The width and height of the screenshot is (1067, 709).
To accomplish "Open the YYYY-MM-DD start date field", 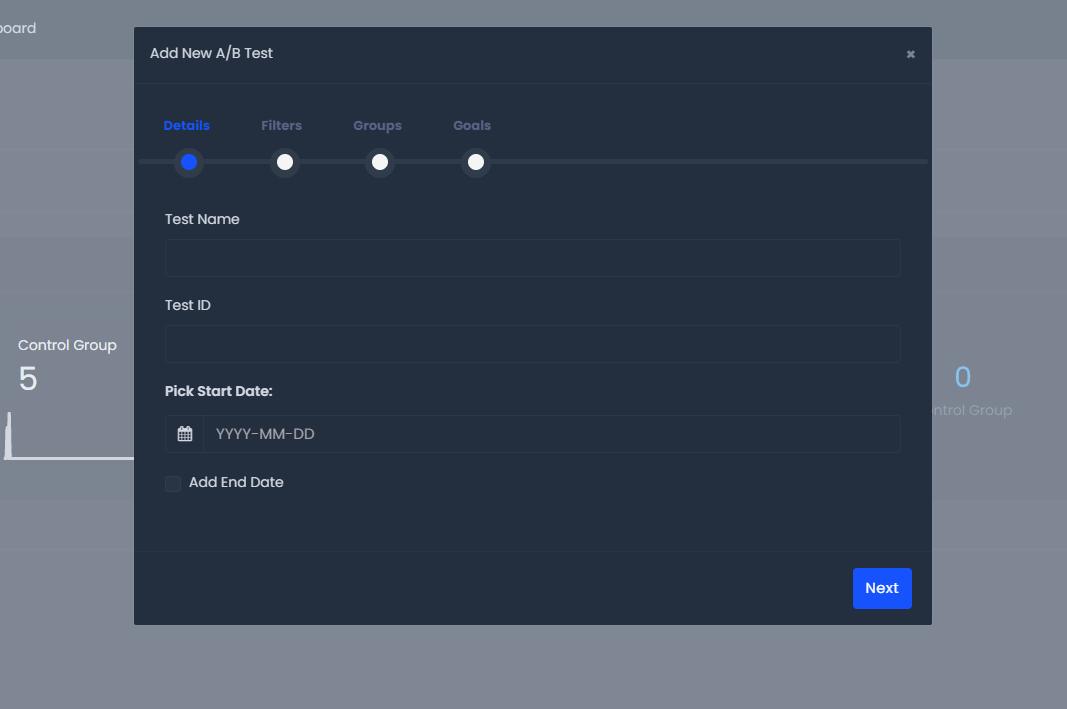I will point(552,434).
